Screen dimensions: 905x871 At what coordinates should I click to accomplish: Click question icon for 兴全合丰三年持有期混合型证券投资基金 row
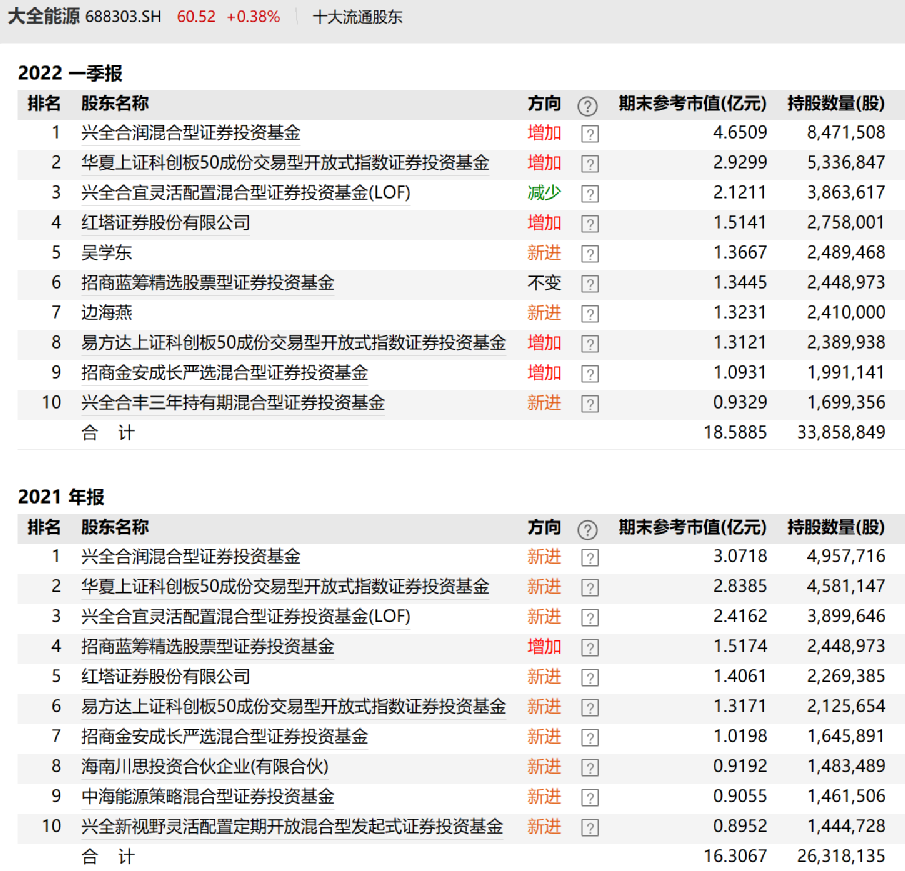(x=589, y=404)
